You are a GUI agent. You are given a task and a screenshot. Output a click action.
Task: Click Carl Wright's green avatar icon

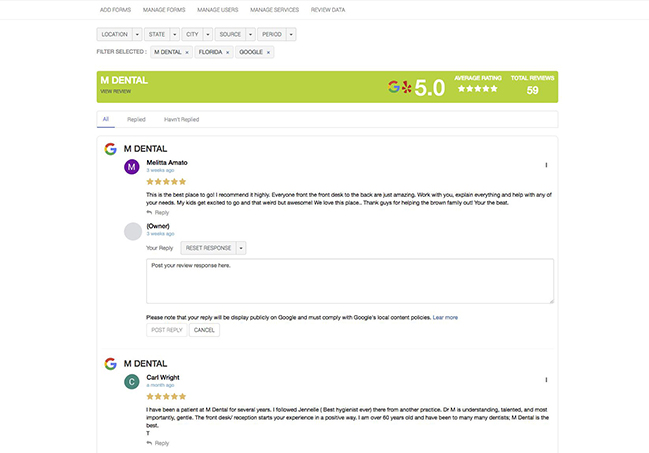[132, 382]
